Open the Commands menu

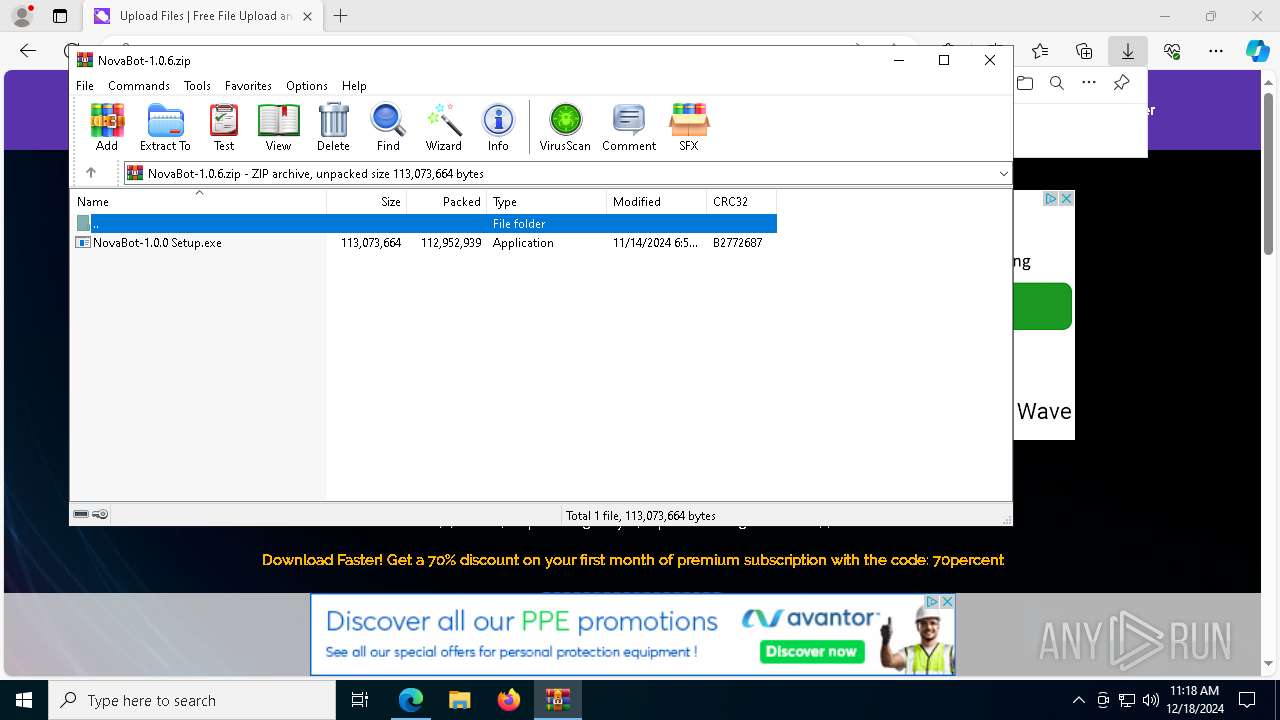coord(139,86)
